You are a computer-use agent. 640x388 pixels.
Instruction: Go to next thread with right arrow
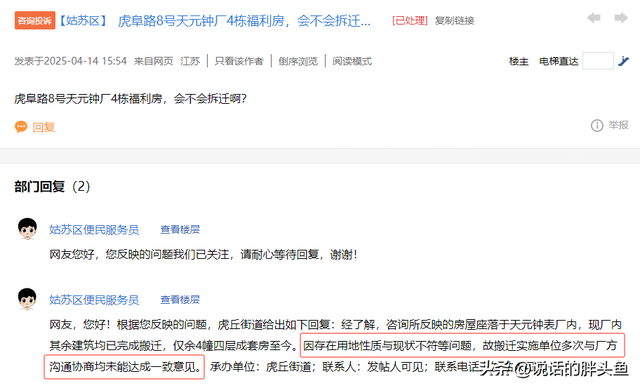coord(621,18)
